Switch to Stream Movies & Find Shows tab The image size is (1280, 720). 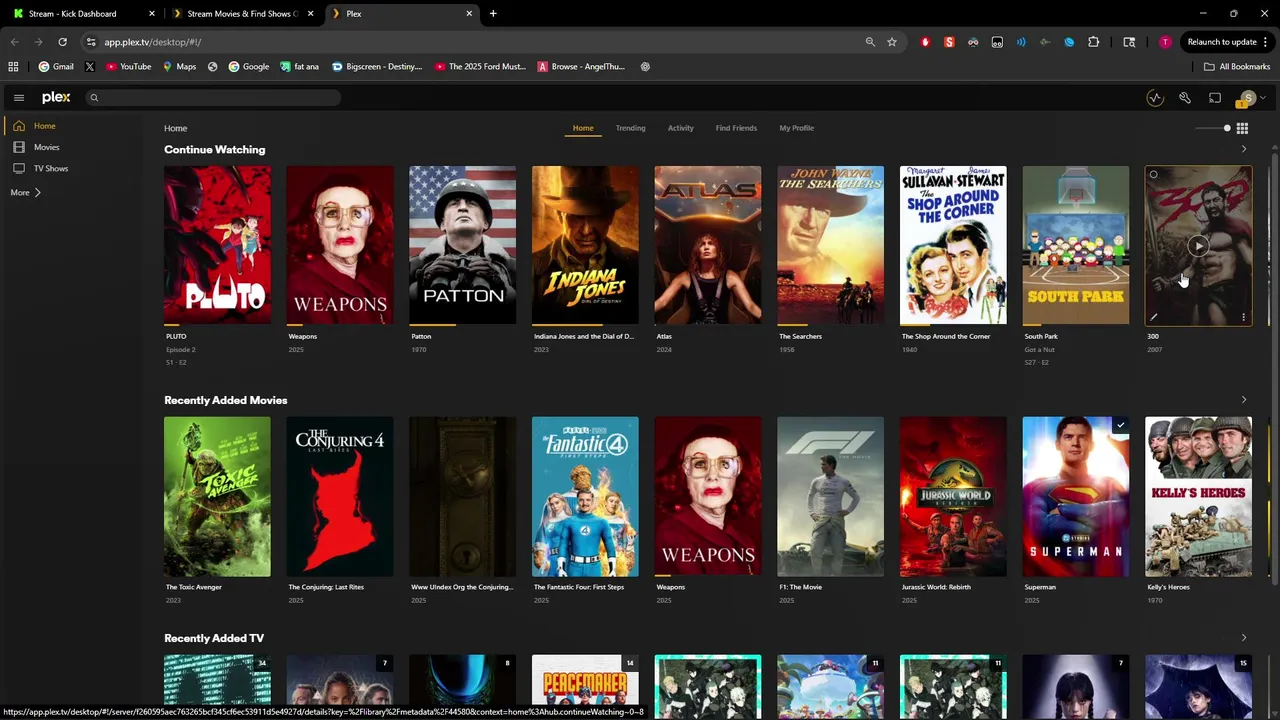tap(241, 14)
